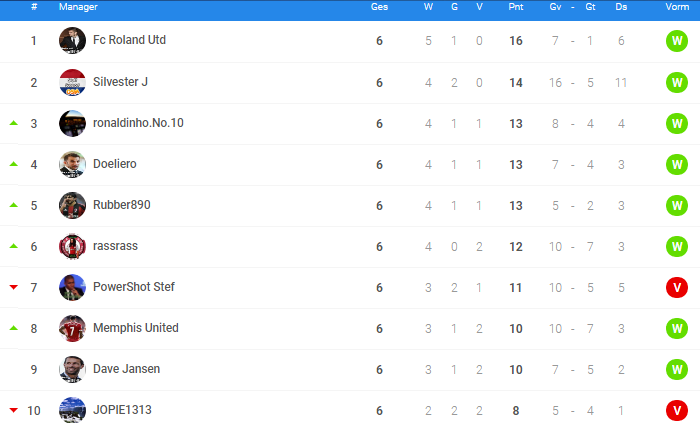
Task: Sort table by Pnt column header
Action: (x=516, y=7)
